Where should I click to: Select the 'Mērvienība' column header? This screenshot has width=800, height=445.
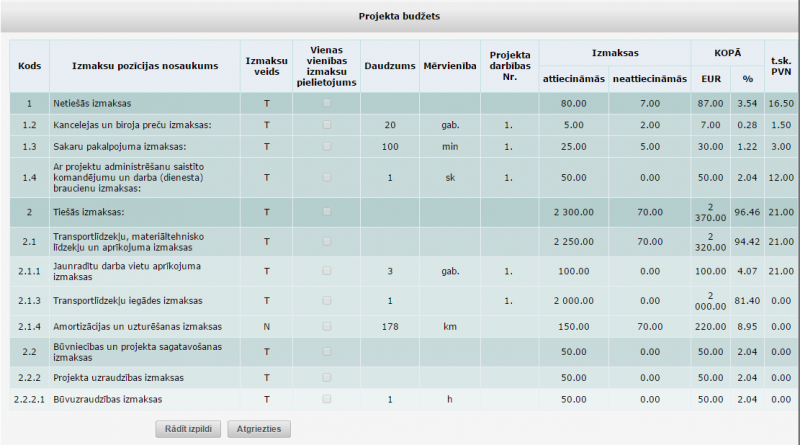coord(449,66)
